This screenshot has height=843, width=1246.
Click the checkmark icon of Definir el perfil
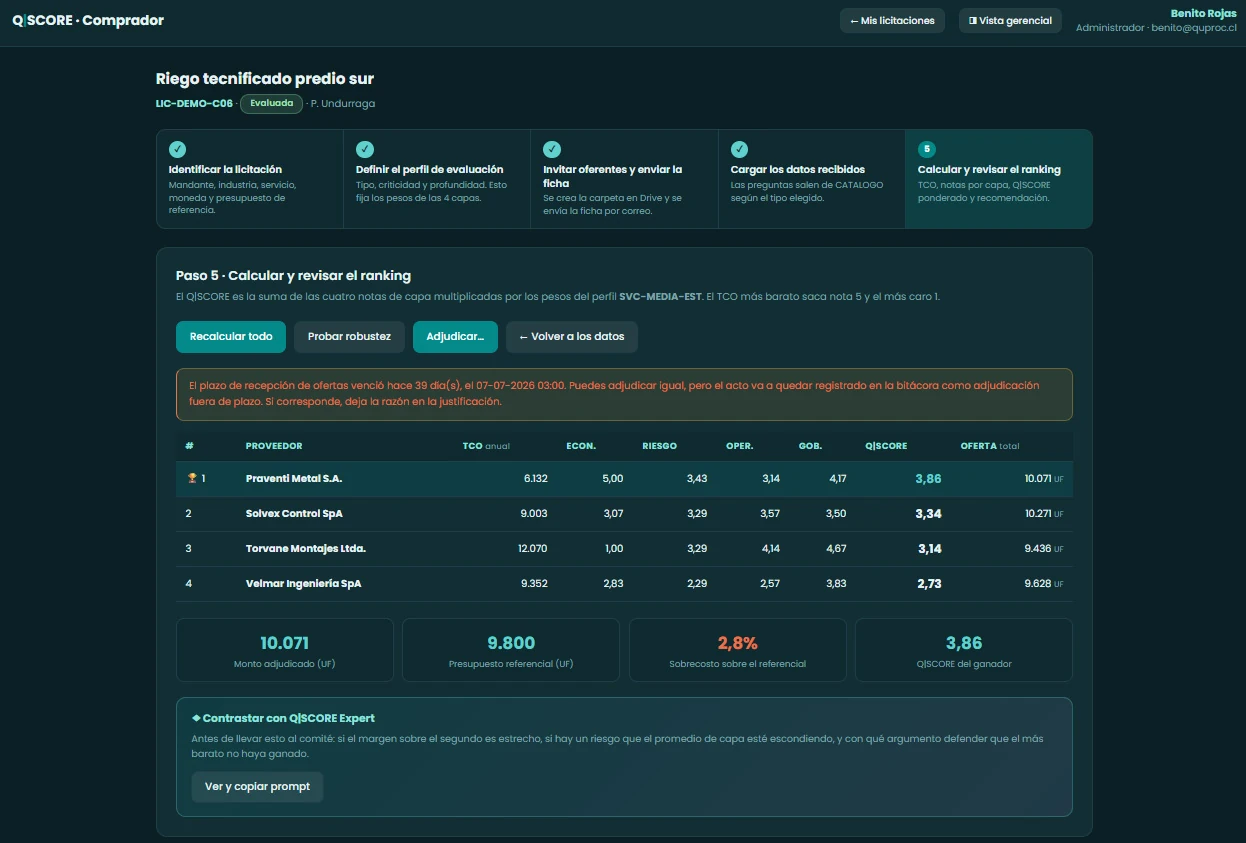(365, 149)
